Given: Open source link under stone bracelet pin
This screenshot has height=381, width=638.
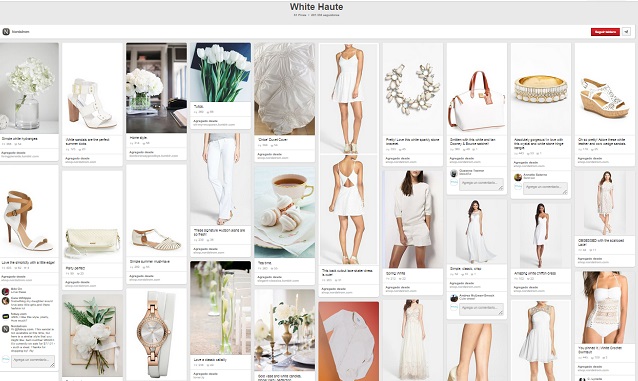Looking at the screenshot, I should coord(401,162).
